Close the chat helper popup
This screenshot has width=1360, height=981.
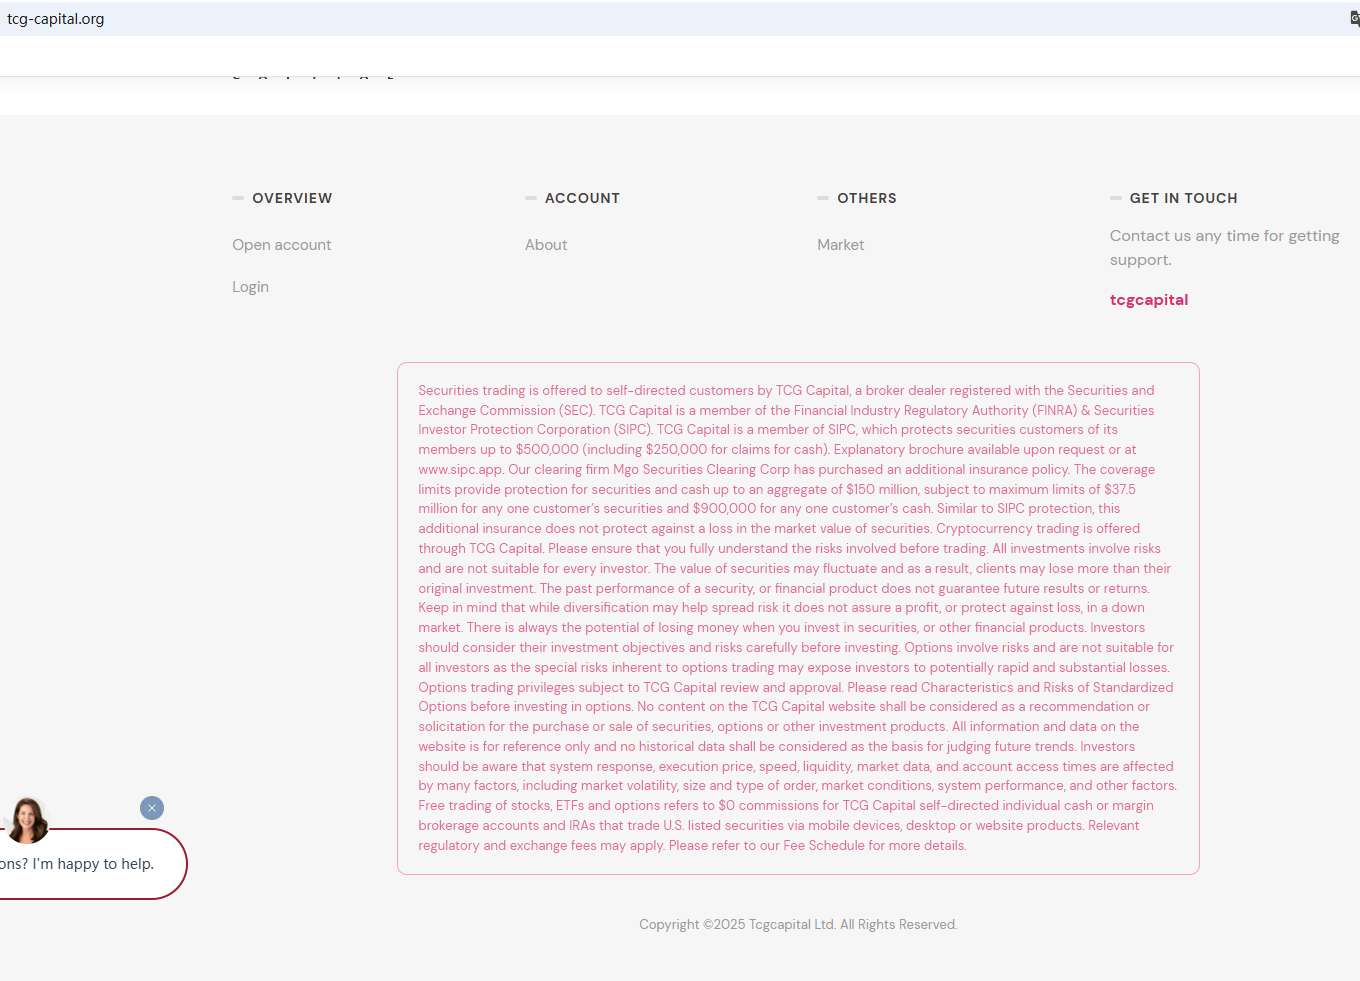click(x=152, y=808)
